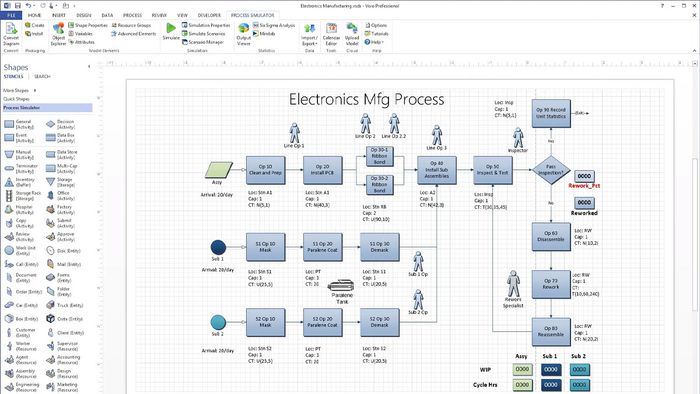This screenshot has height=394, width=700.
Task: Open the Scenario Manager
Action: (x=202, y=42)
